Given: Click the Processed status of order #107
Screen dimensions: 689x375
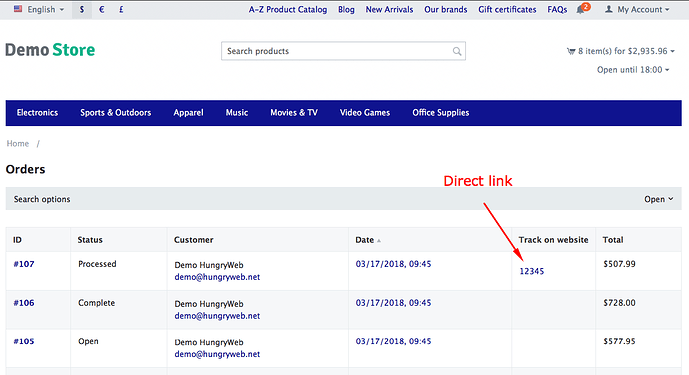Looking at the screenshot, I should 97,264.
